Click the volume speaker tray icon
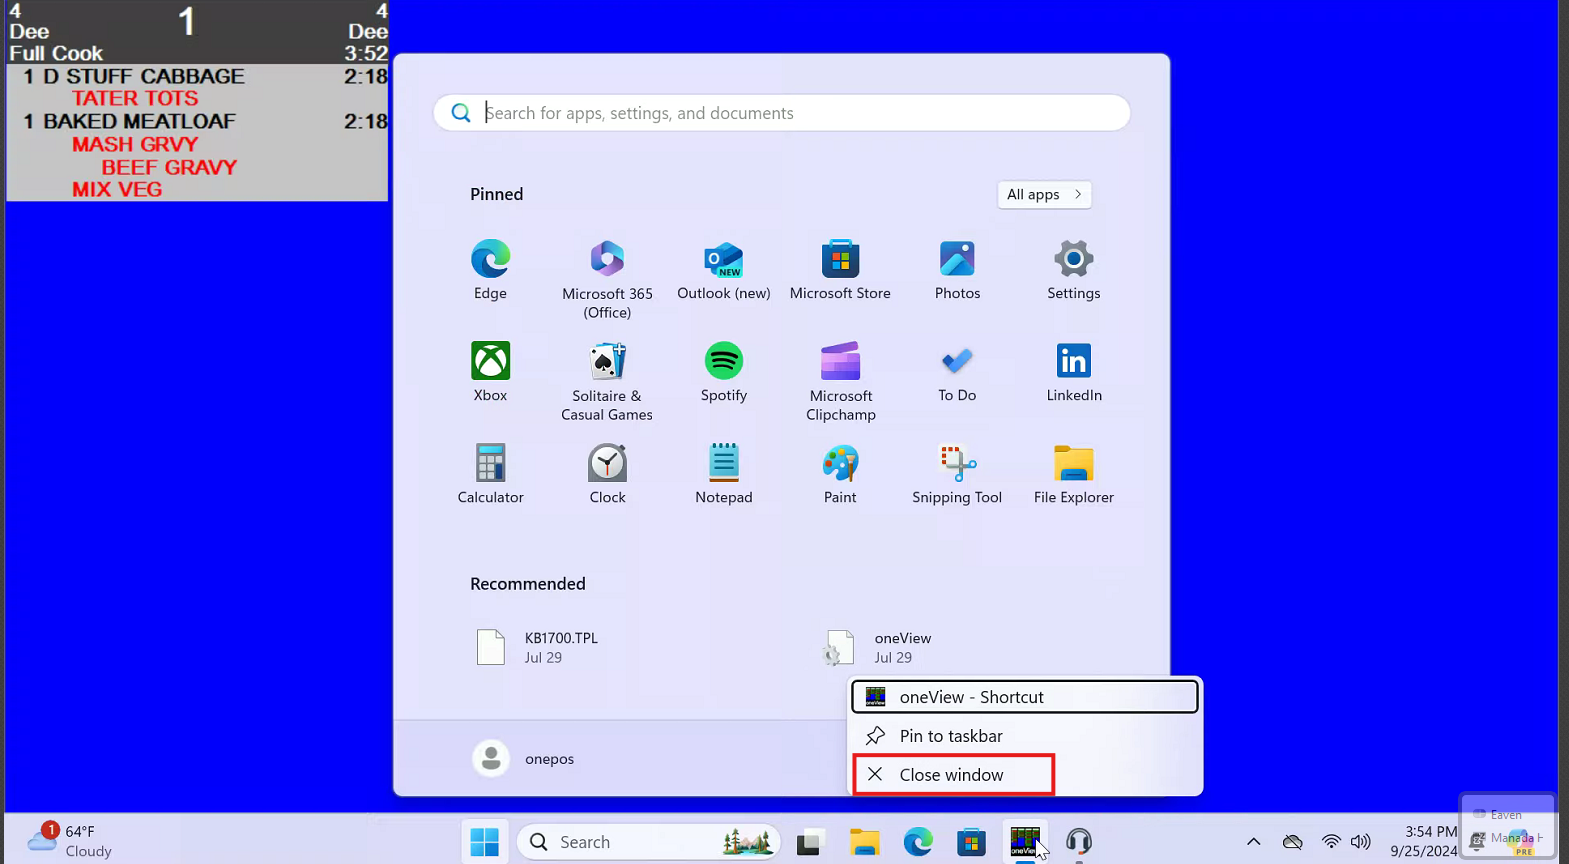Viewport: 1569px width, 864px height. coord(1361,842)
